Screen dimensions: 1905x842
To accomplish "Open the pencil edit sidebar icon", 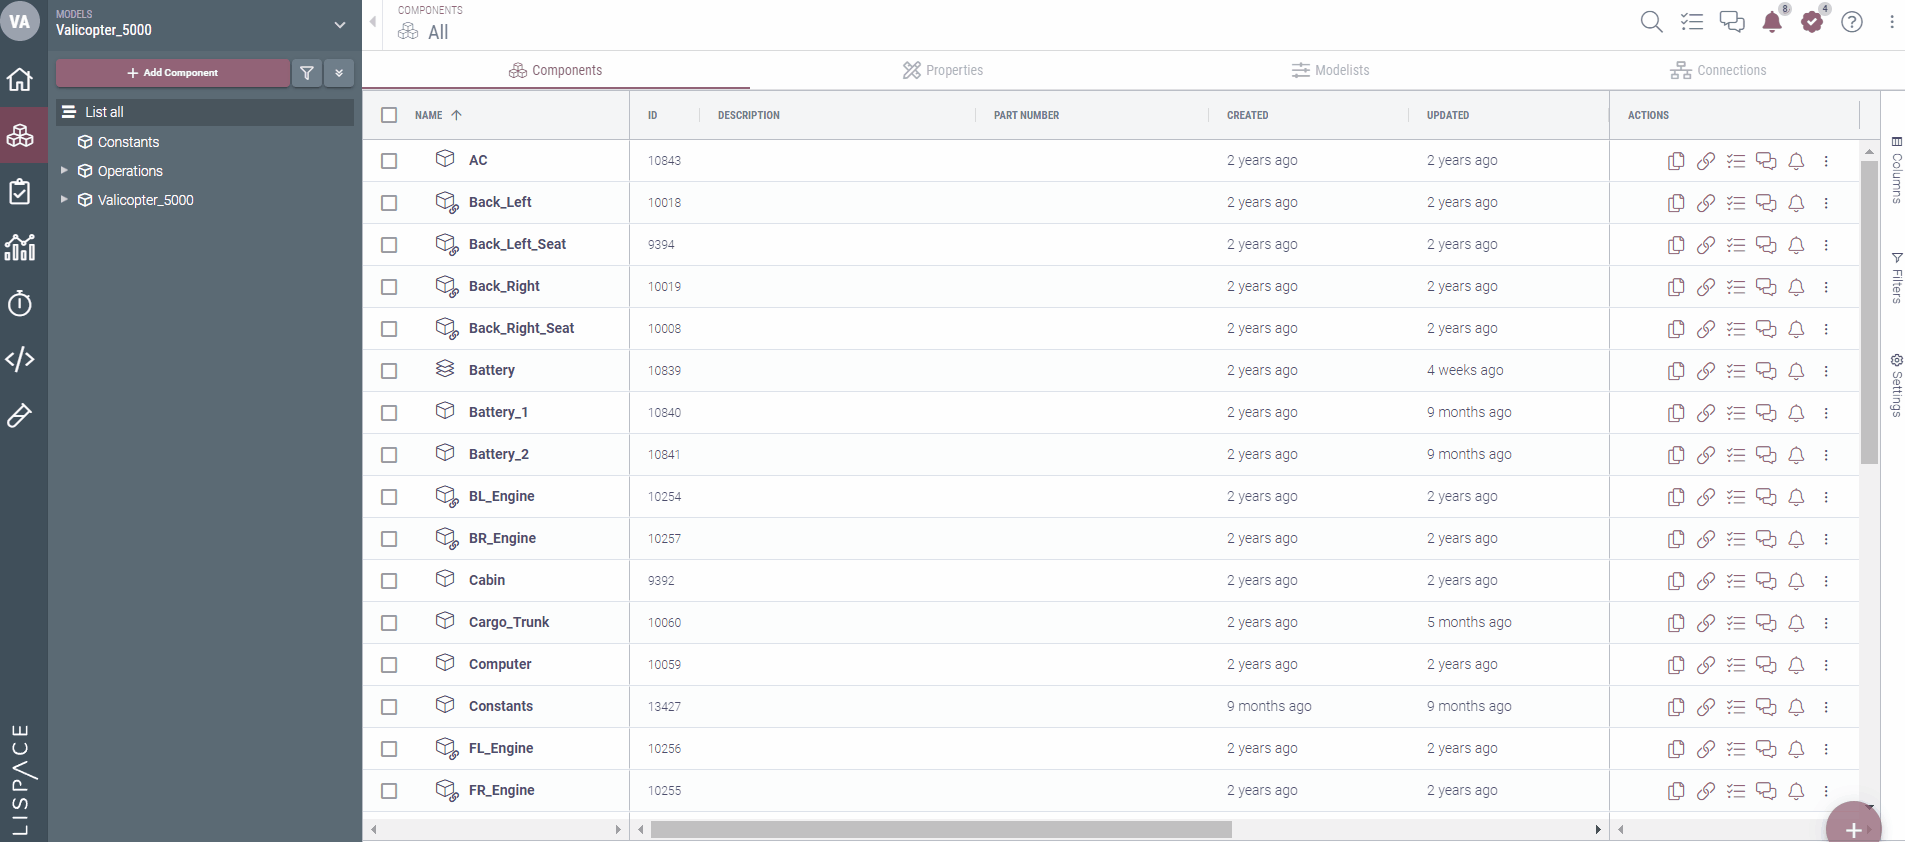I will pyautogui.click(x=20, y=415).
